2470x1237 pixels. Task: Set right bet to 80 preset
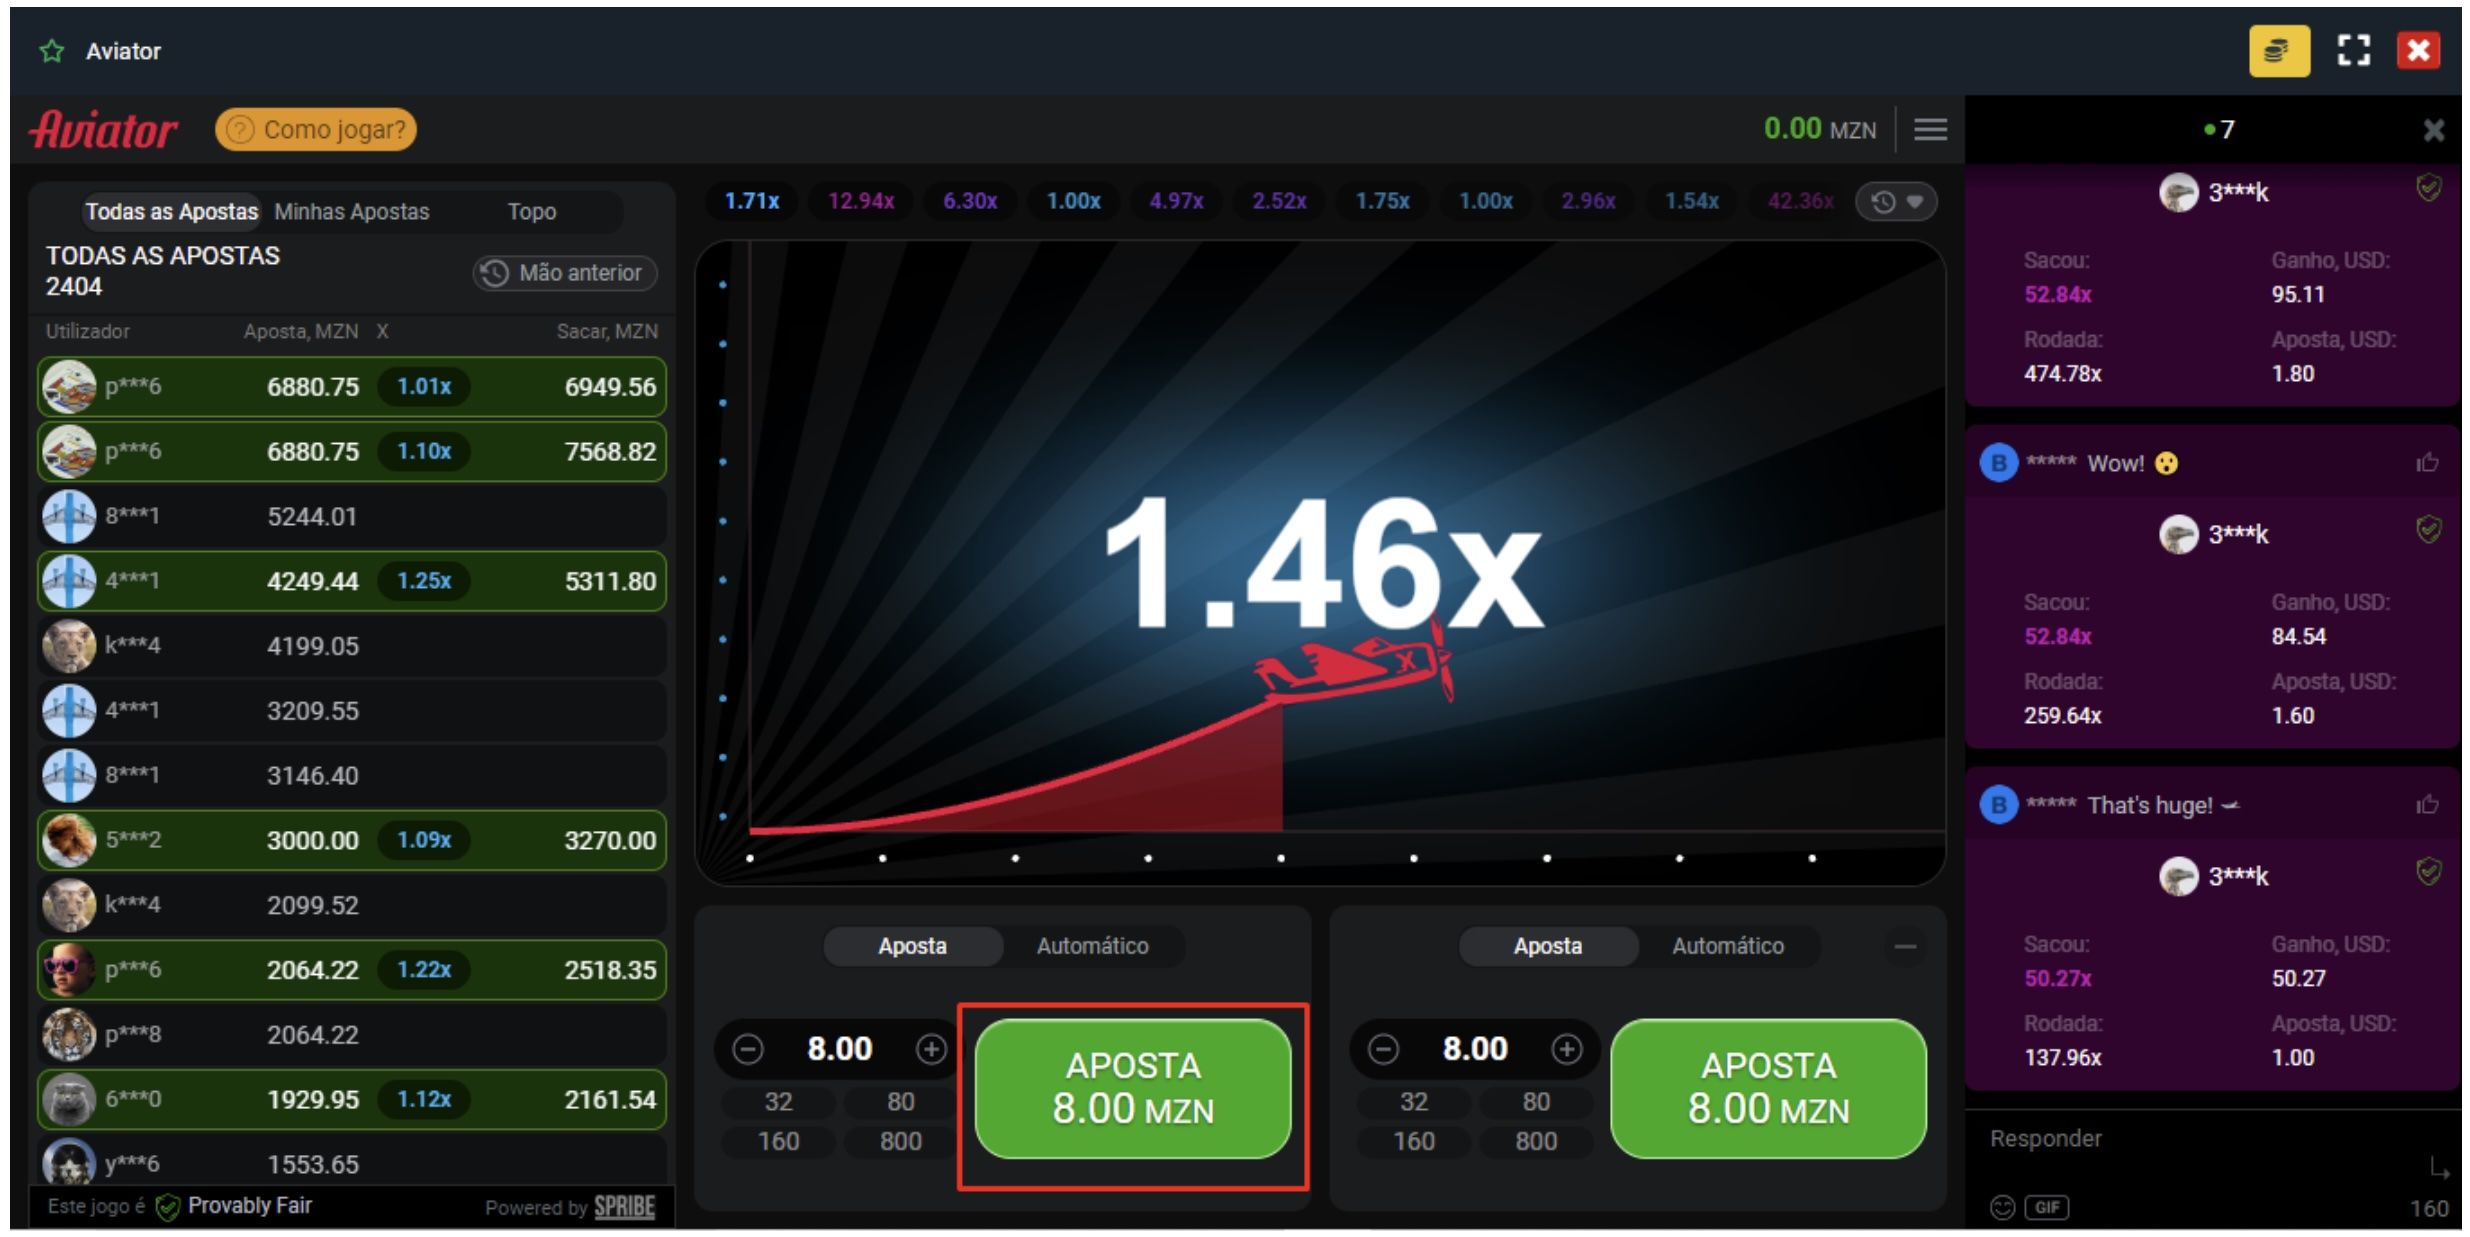1536,1102
